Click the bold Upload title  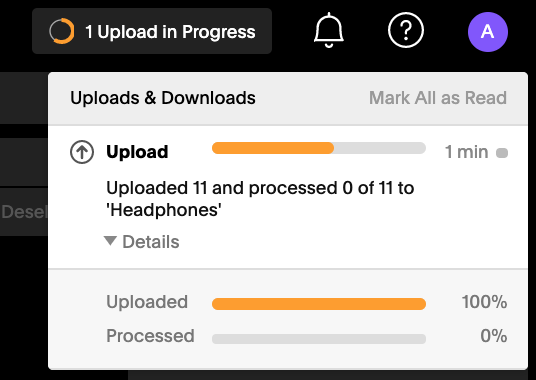click(137, 152)
